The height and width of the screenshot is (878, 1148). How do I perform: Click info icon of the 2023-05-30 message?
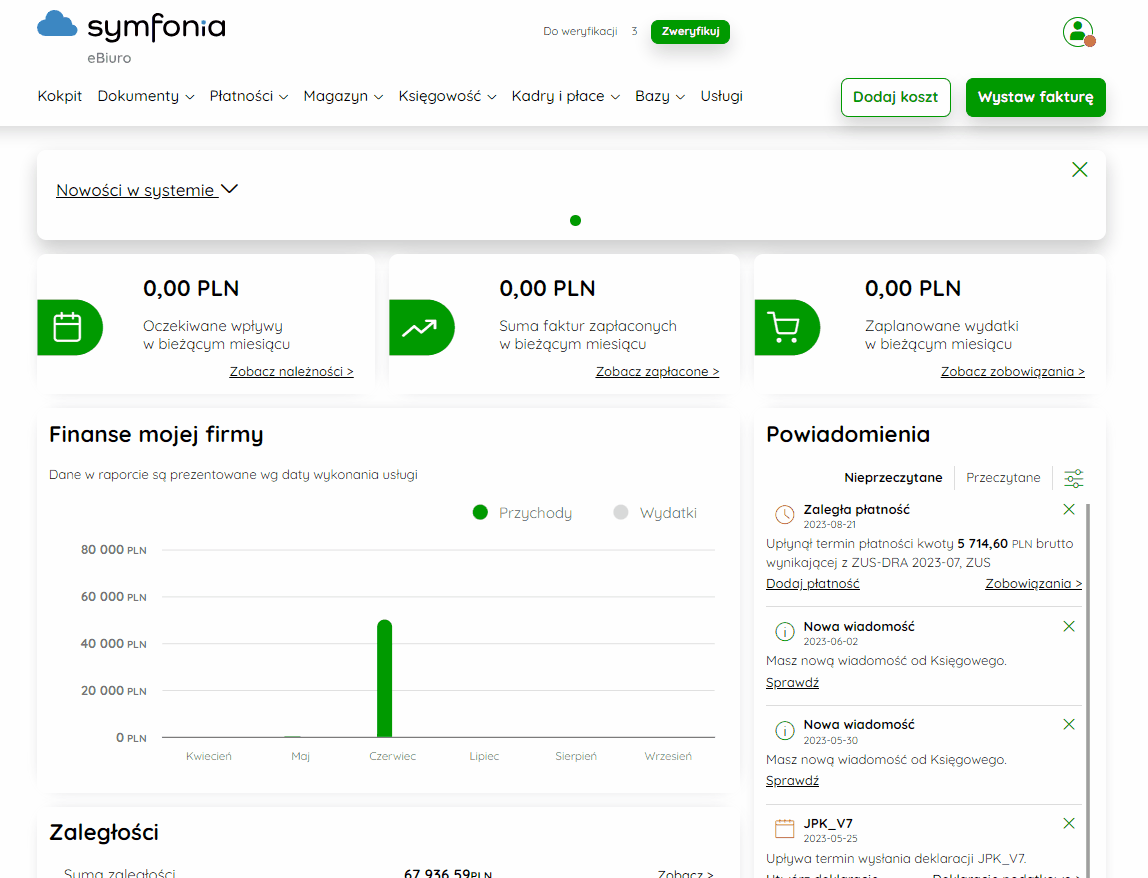tap(784, 730)
